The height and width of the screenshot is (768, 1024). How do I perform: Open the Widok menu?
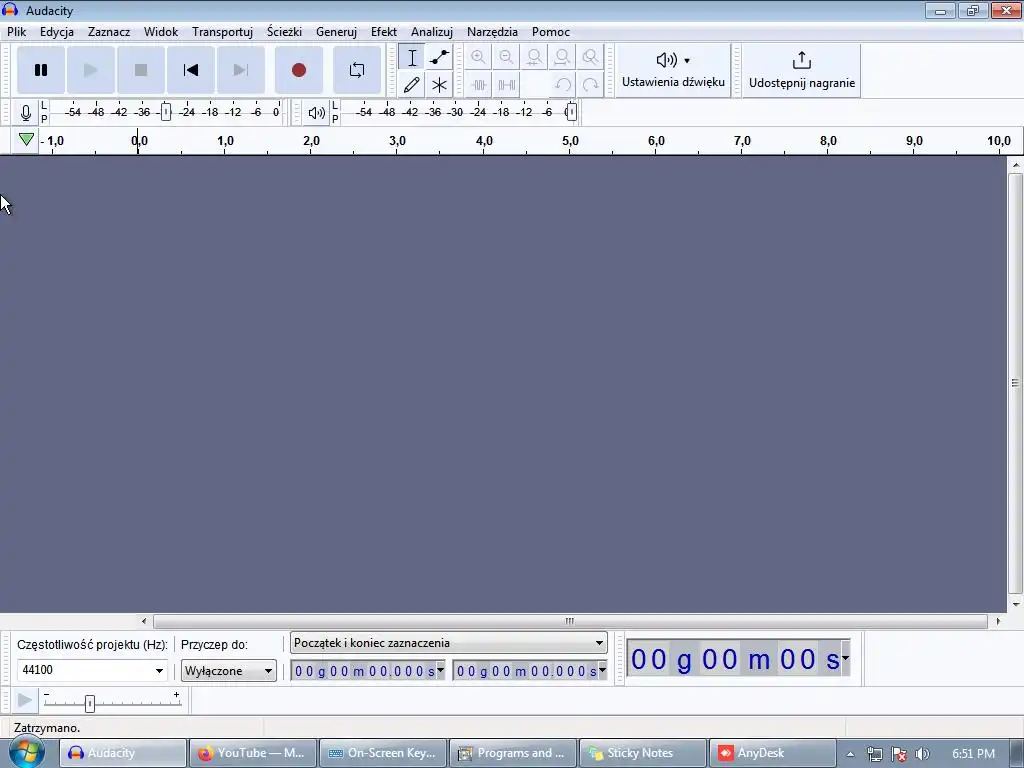coord(161,32)
